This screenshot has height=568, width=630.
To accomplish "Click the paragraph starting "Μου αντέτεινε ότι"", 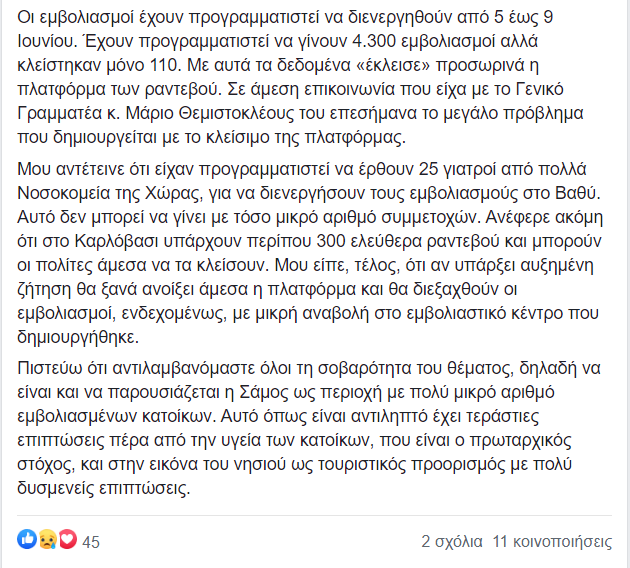I will click(310, 253).
